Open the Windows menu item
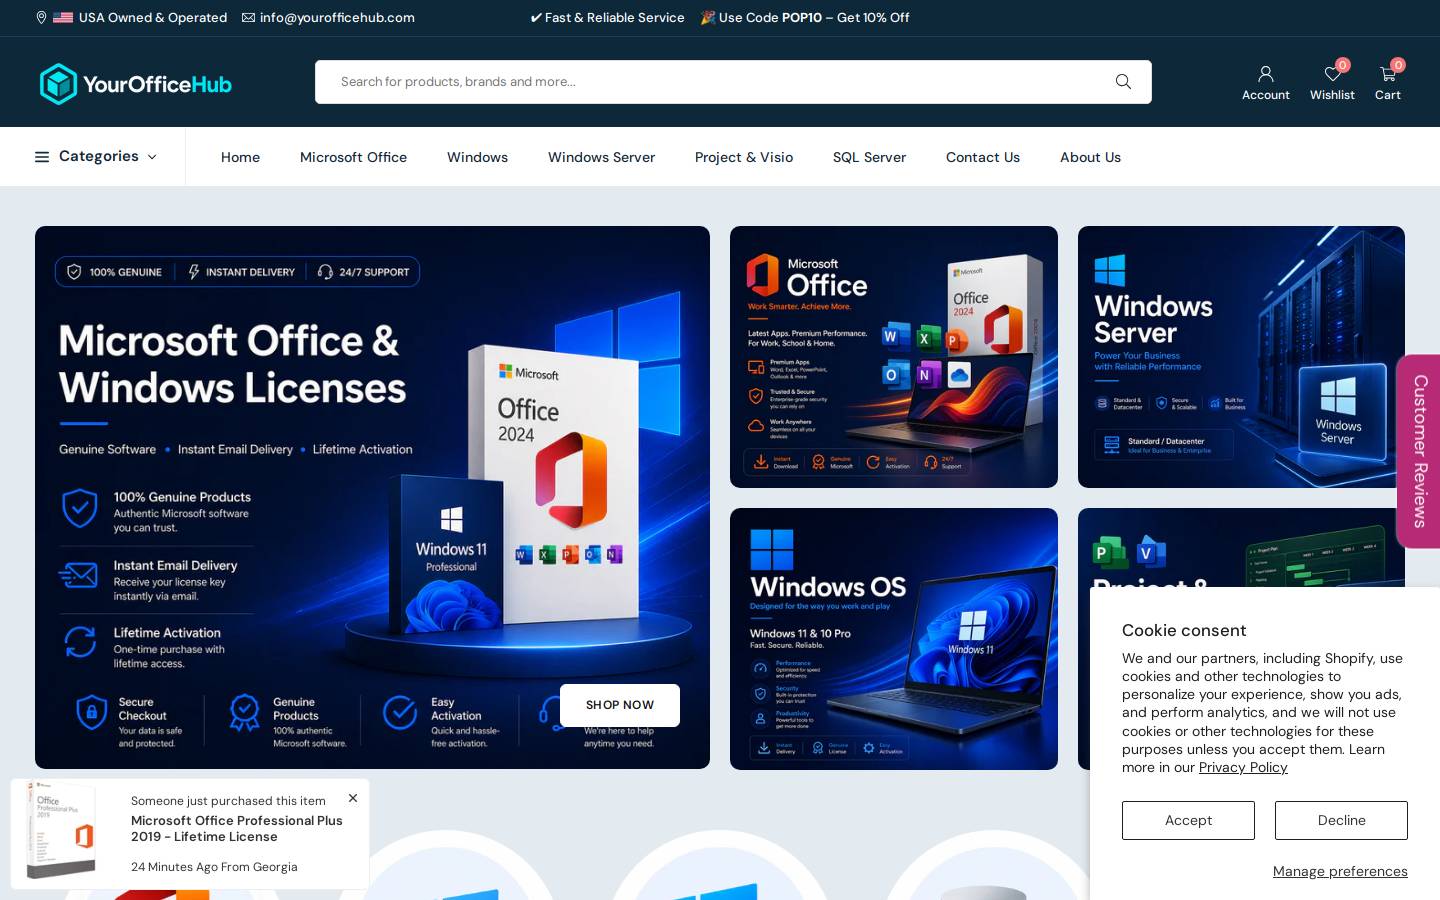This screenshot has width=1440, height=900. tap(477, 157)
